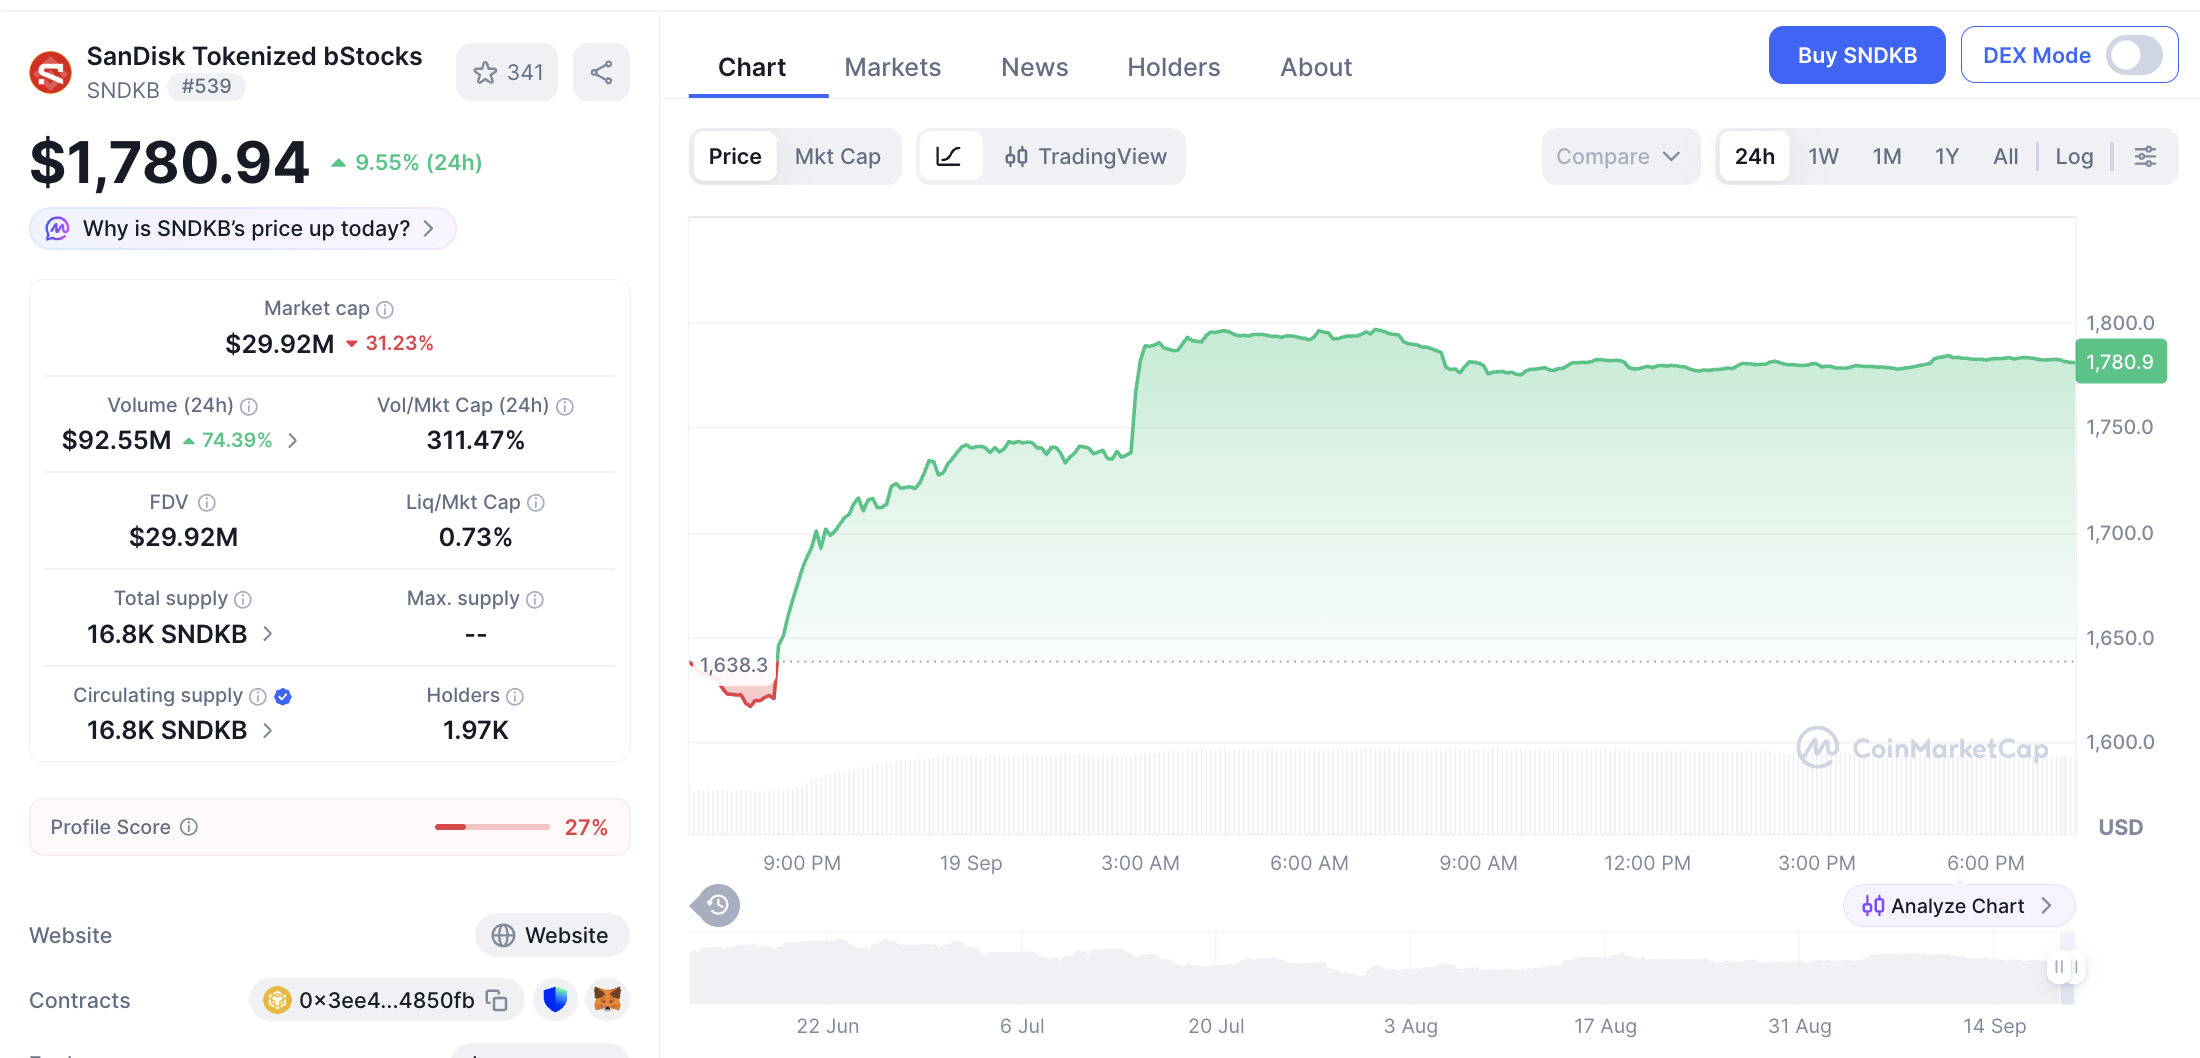Select the line chart icon

pos(948,156)
